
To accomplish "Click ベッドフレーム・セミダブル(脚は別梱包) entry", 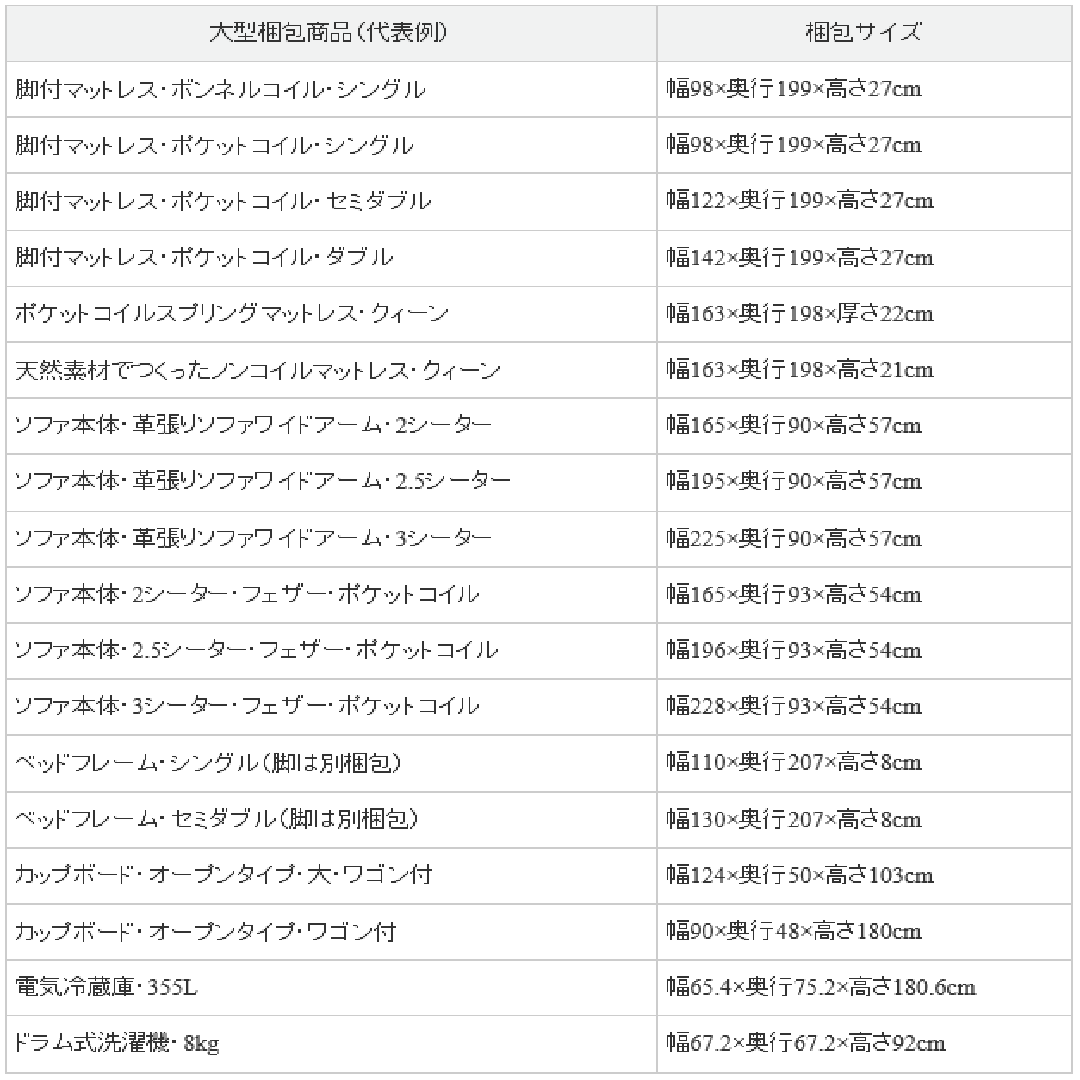I will (217, 819).
